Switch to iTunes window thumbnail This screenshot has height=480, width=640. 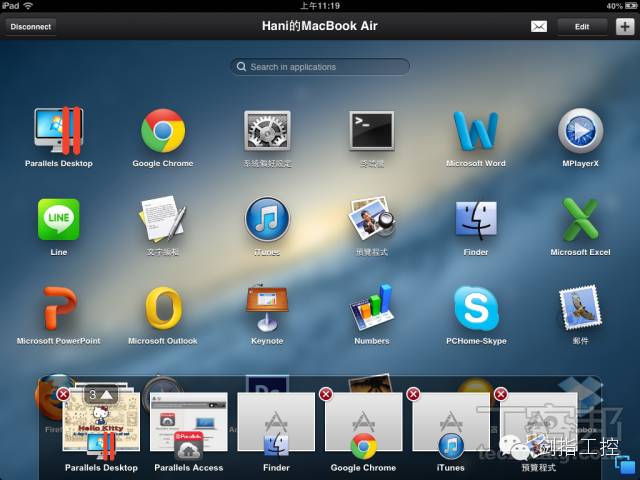pyautogui.click(x=451, y=422)
